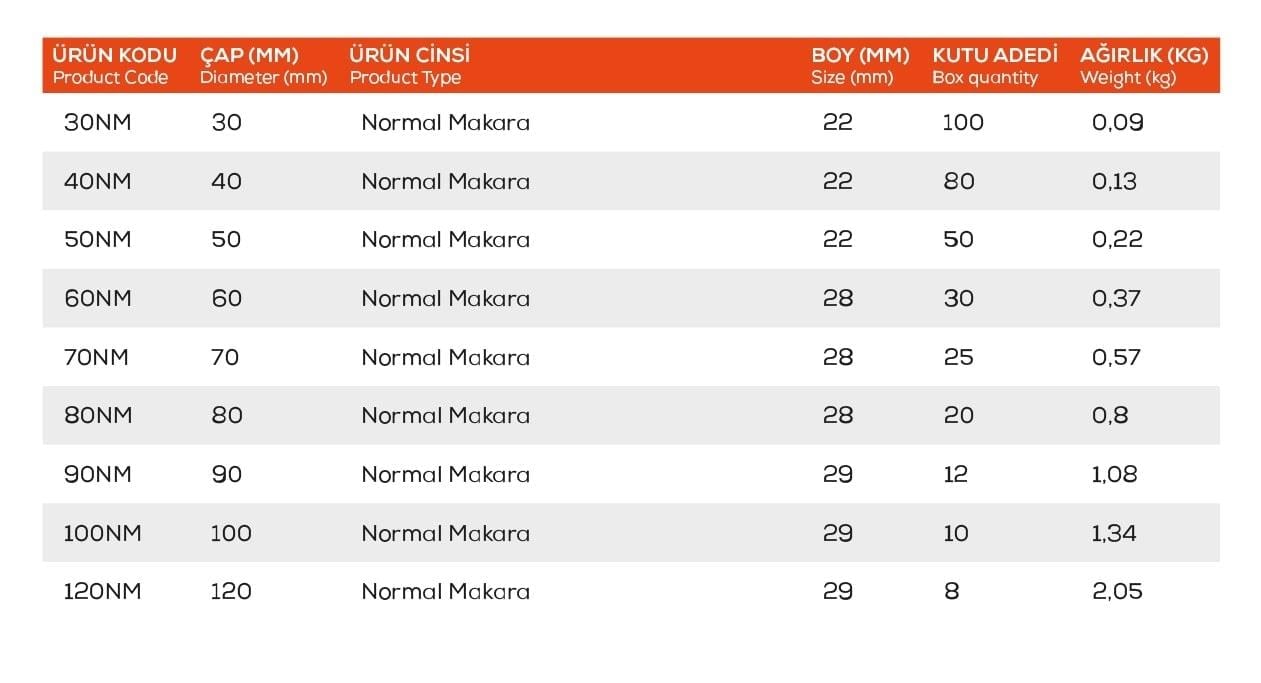Click product code 120NM
This screenshot has height=683, width=1261.
tap(103, 591)
